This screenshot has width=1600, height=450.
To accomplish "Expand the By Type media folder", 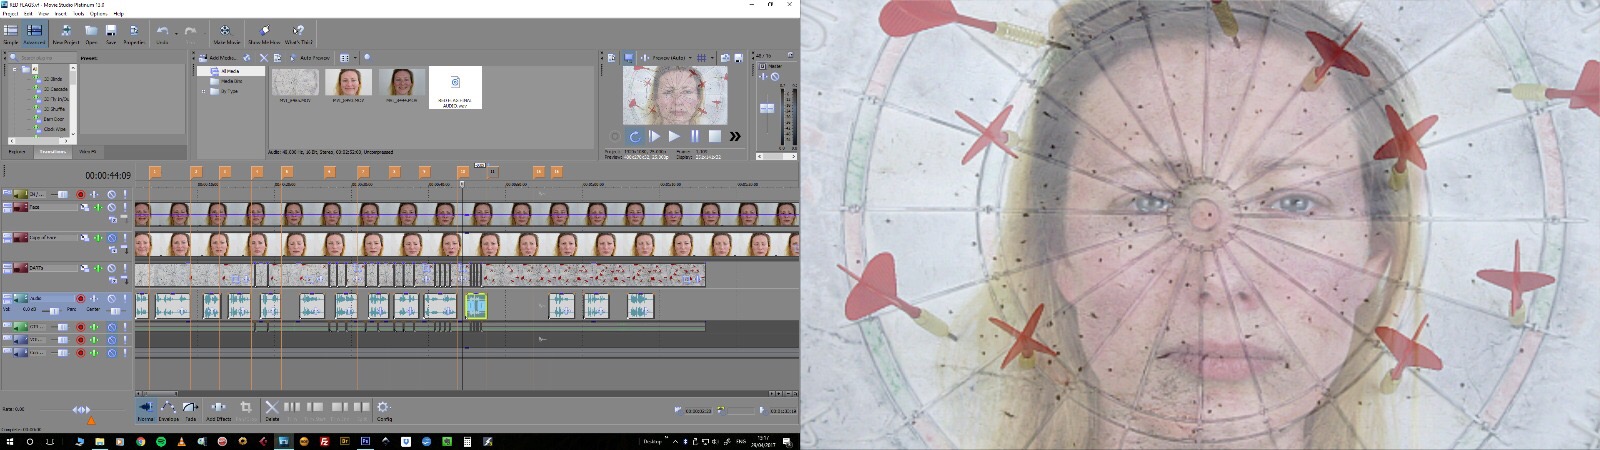I will 204,91.
